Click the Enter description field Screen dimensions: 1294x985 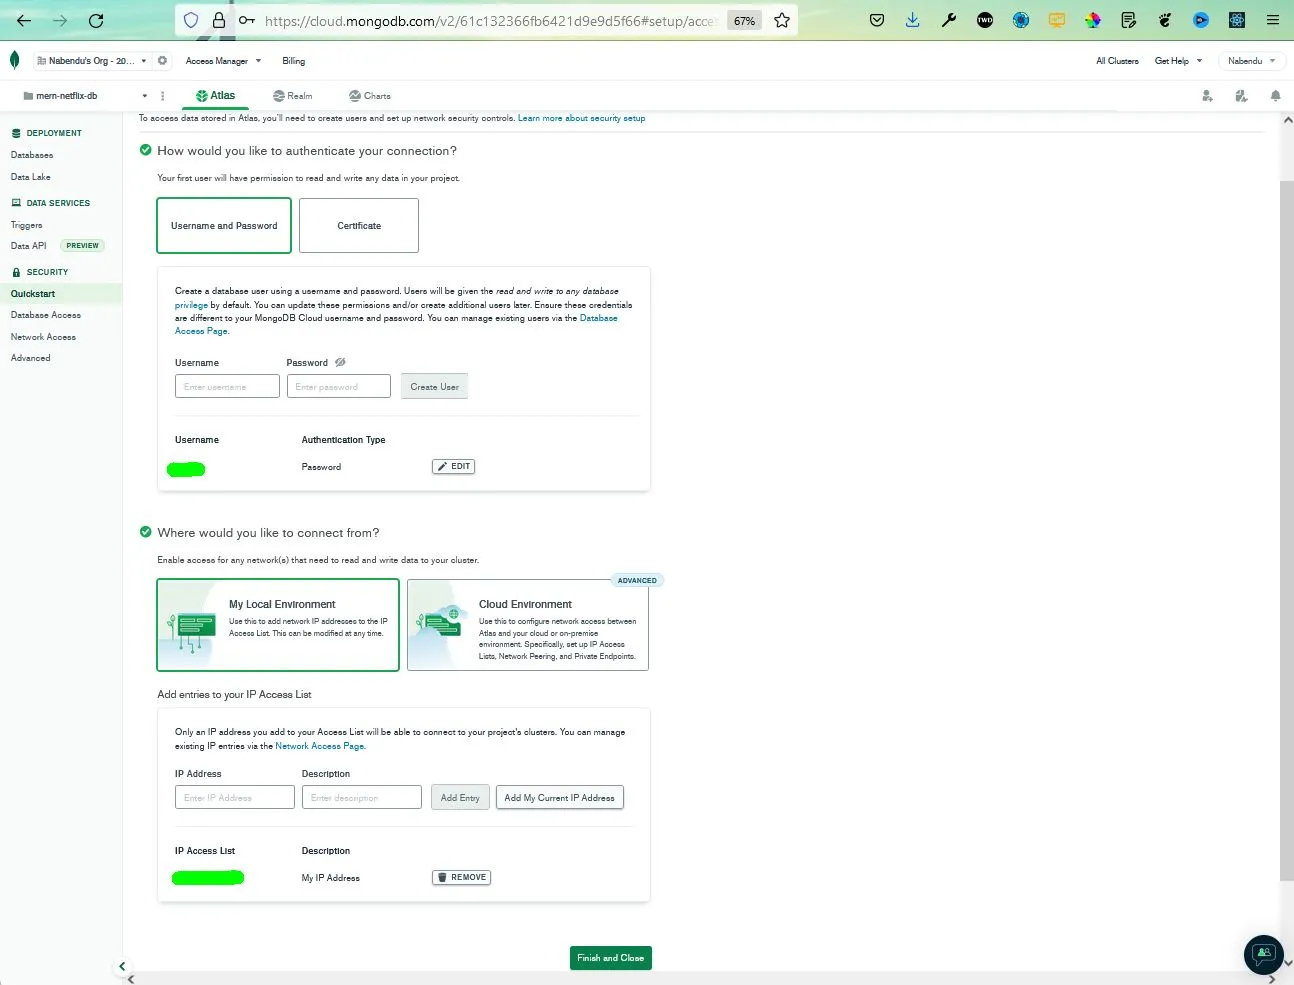362,797
